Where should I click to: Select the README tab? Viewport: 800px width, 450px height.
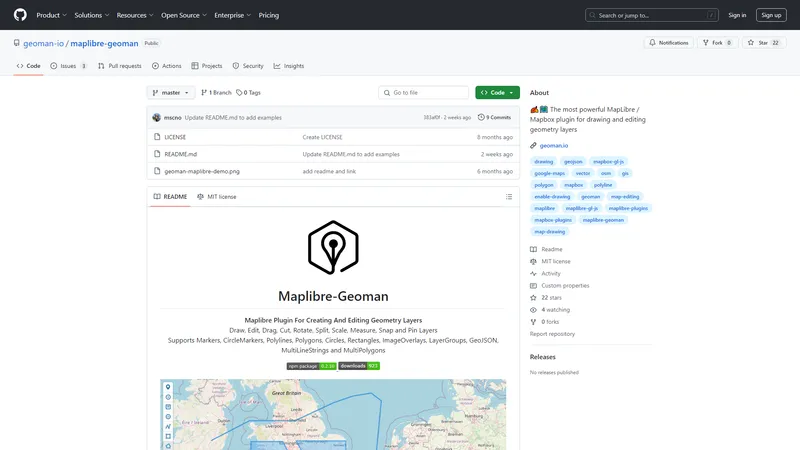170,197
